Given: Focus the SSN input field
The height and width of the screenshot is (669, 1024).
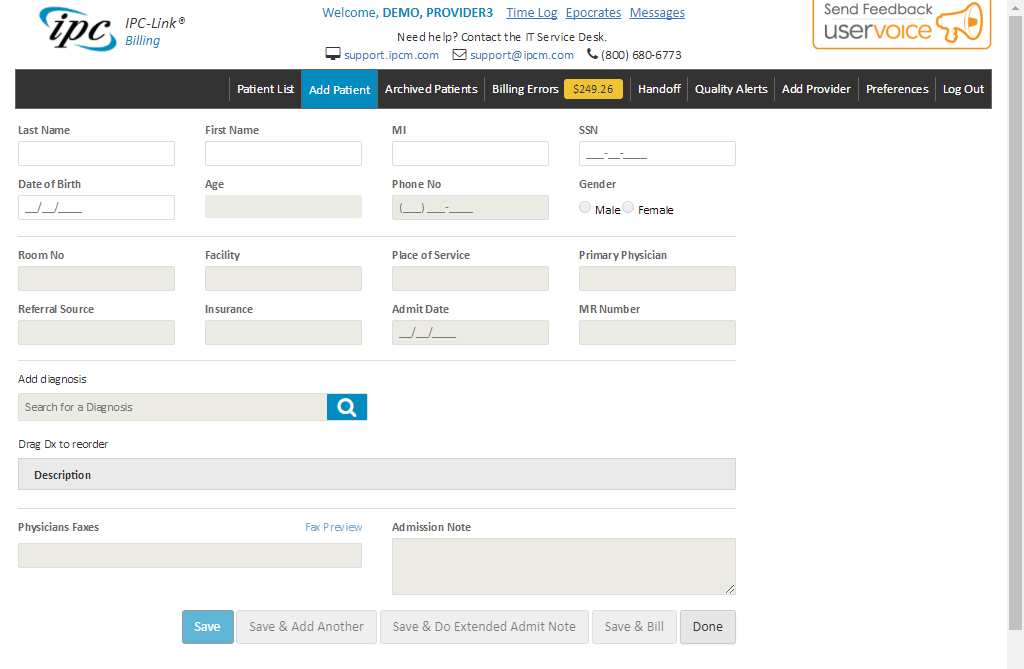Looking at the screenshot, I should [657, 154].
